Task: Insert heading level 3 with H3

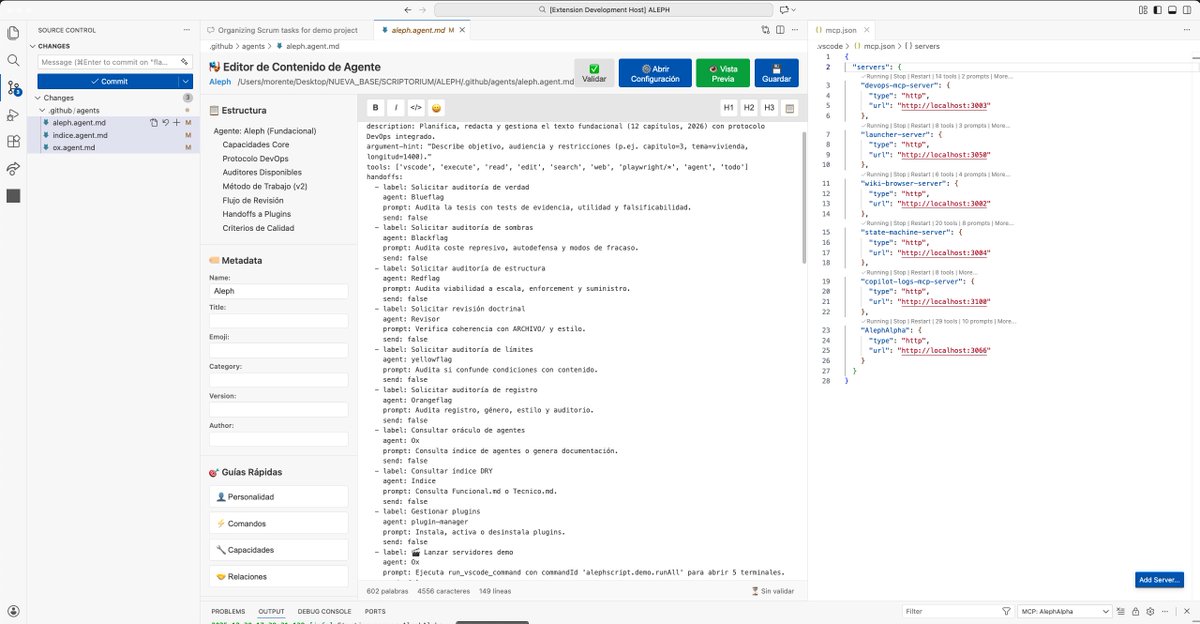Action: click(769, 107)
